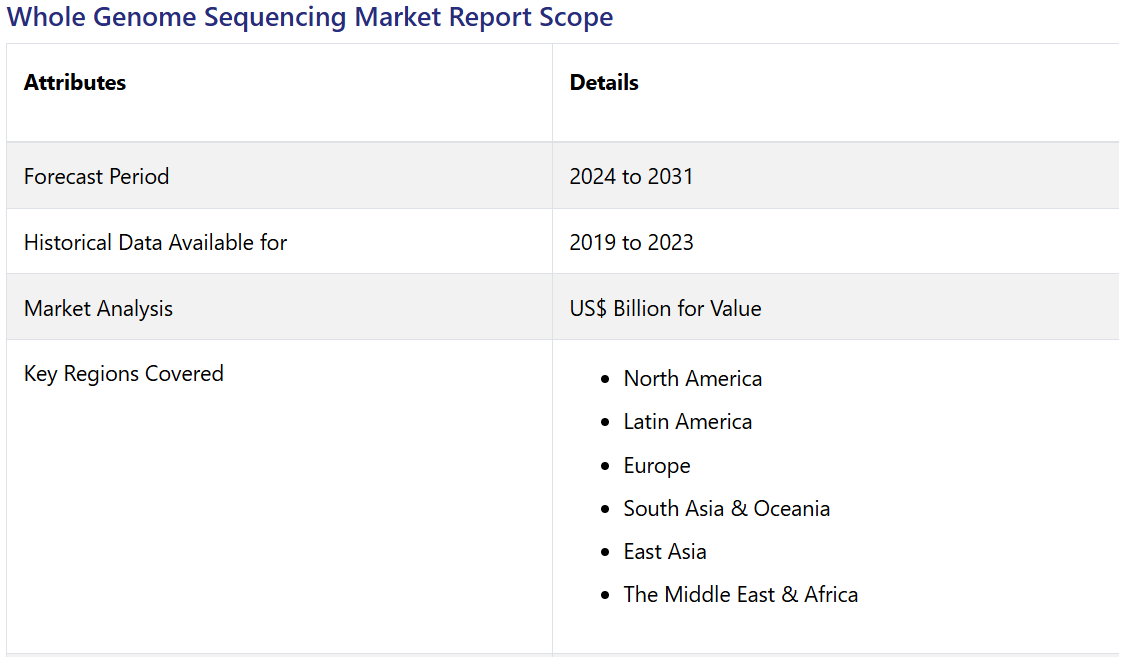1123x657 pixels.
Task: Click the Whole Genome Sequencing Market Report Scope heading
Action: pos(310,17)
